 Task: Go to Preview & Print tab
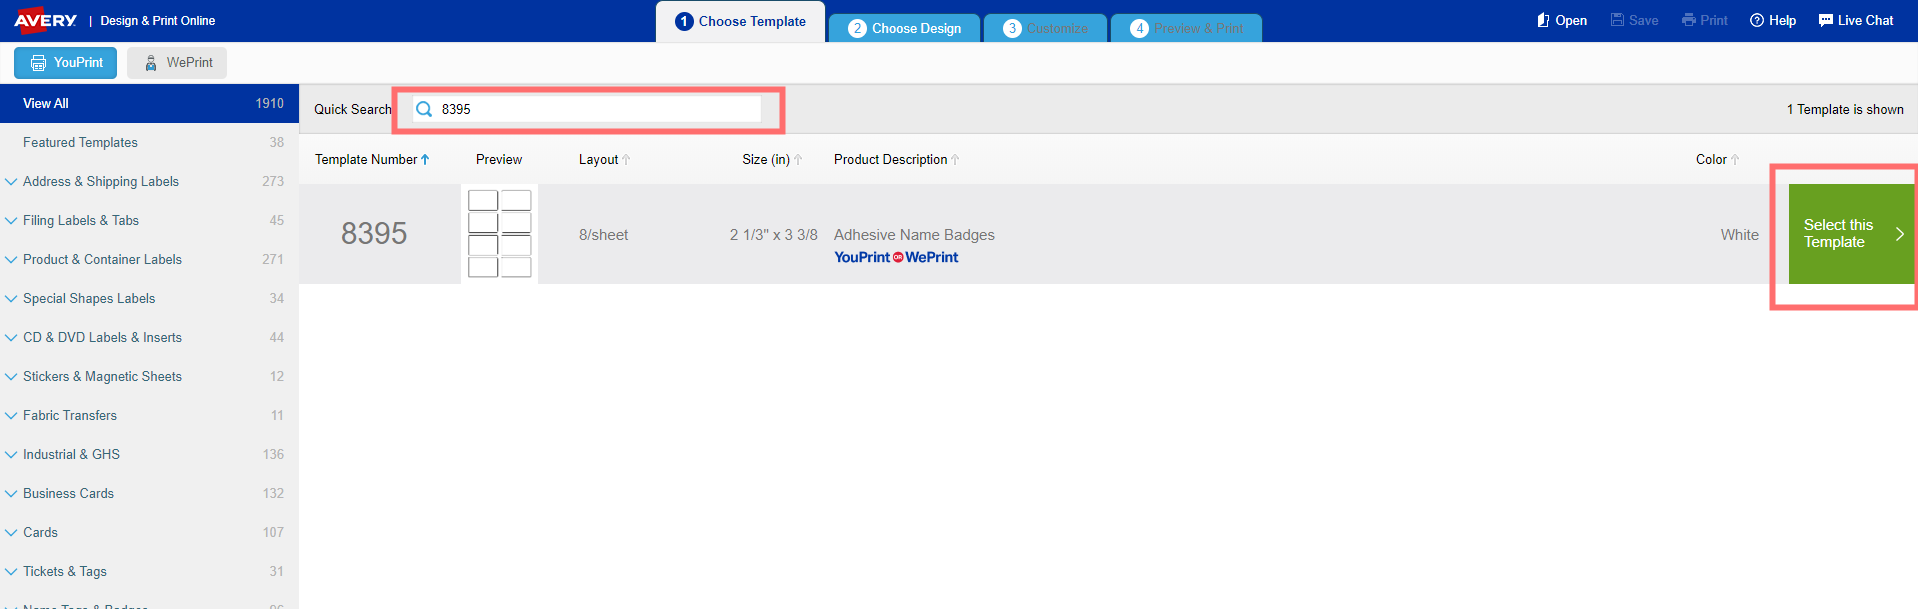1186,28
